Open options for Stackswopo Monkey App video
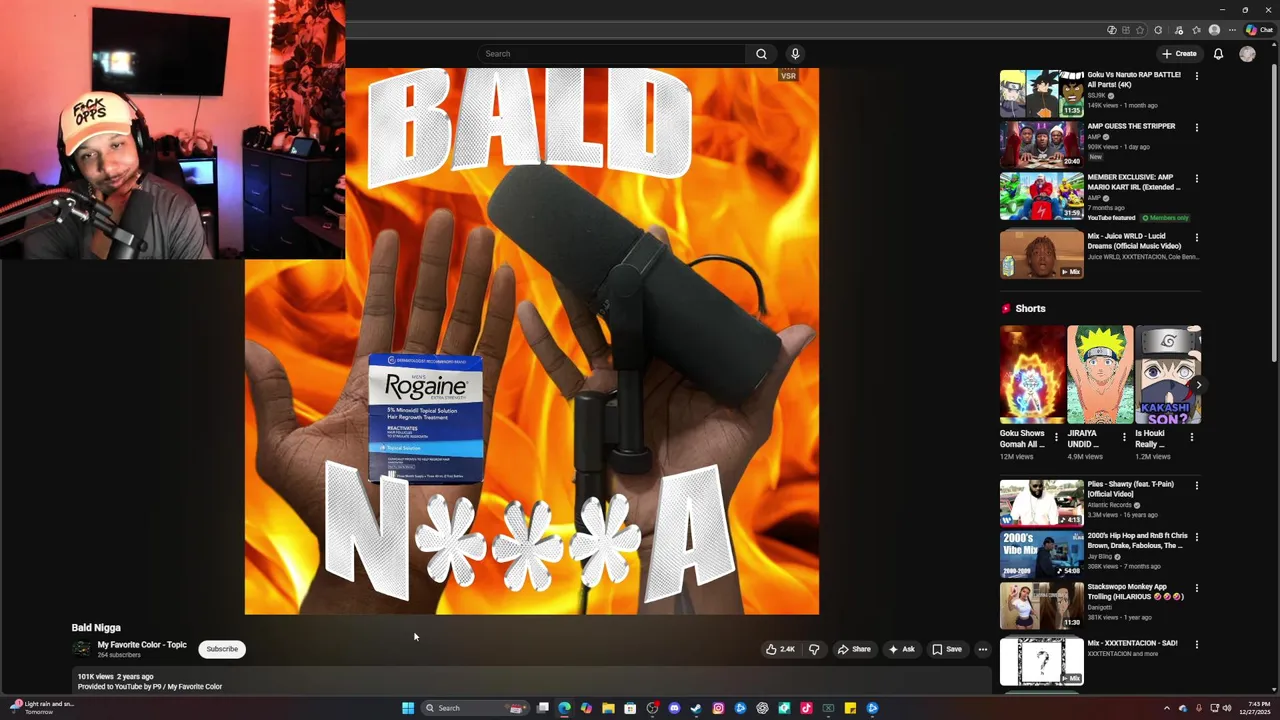 pos(1196,588)
